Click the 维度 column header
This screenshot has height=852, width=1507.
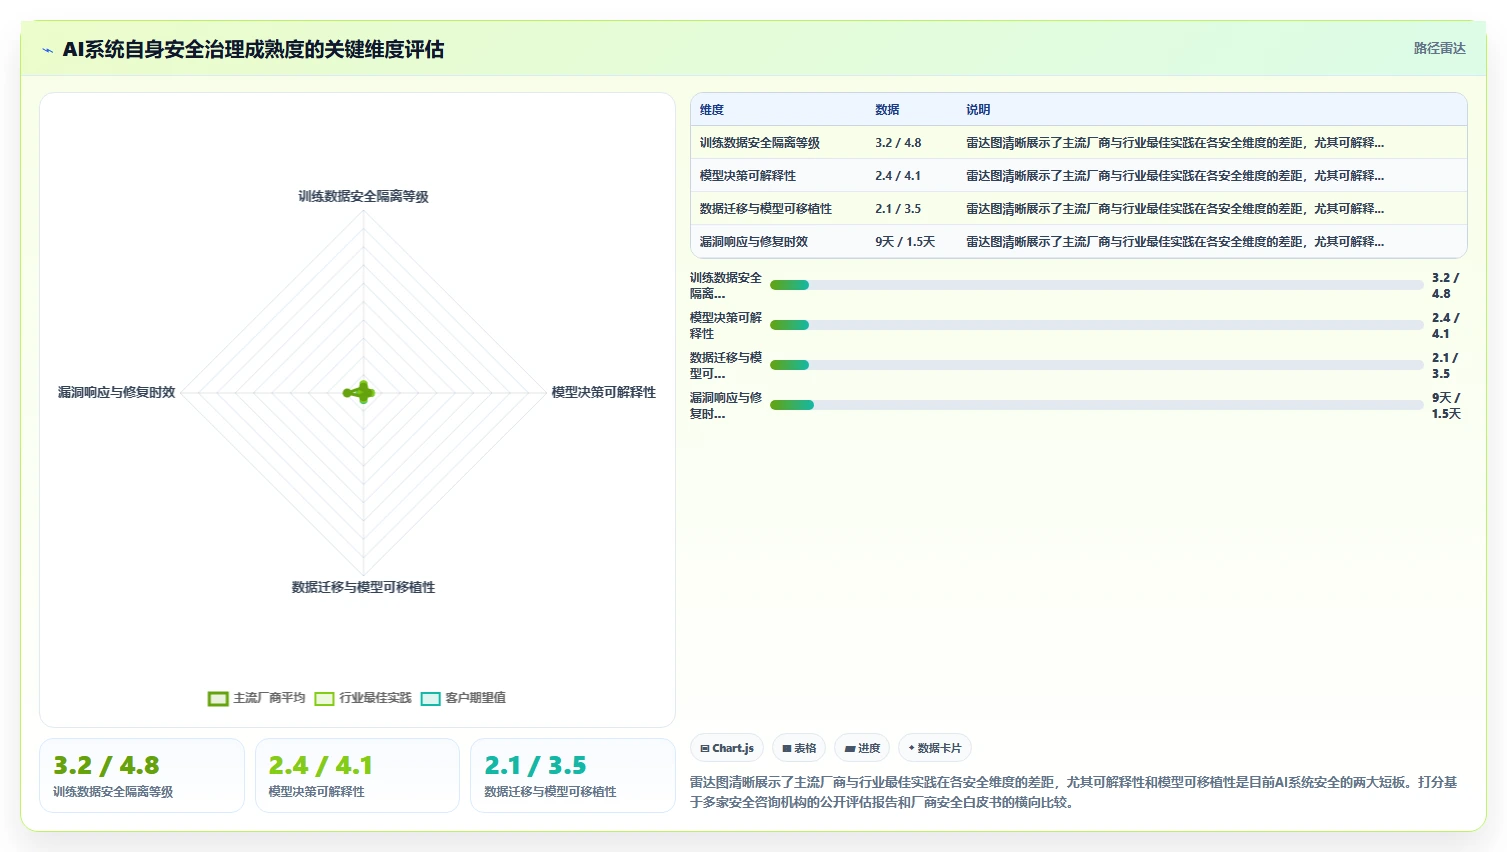pyautogui.click(x=712, y=110)
